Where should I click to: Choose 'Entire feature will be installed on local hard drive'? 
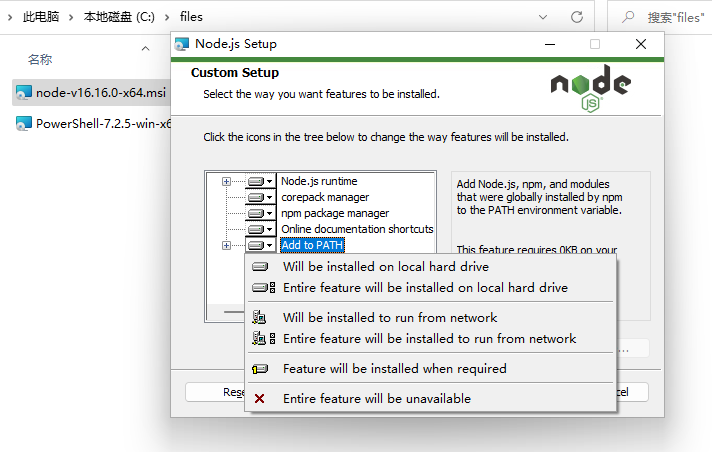[x=425, y=287]
